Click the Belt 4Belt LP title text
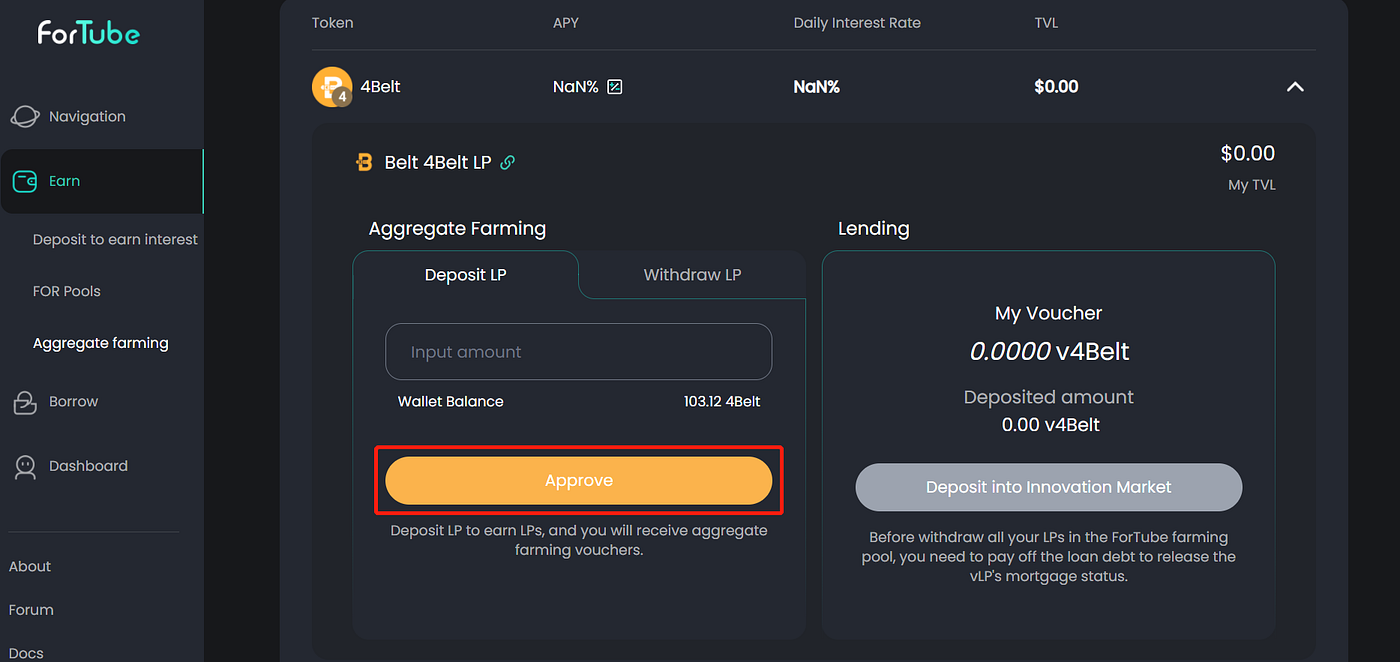Viewport: 1400px width, 662px height. tap(438, 162)
